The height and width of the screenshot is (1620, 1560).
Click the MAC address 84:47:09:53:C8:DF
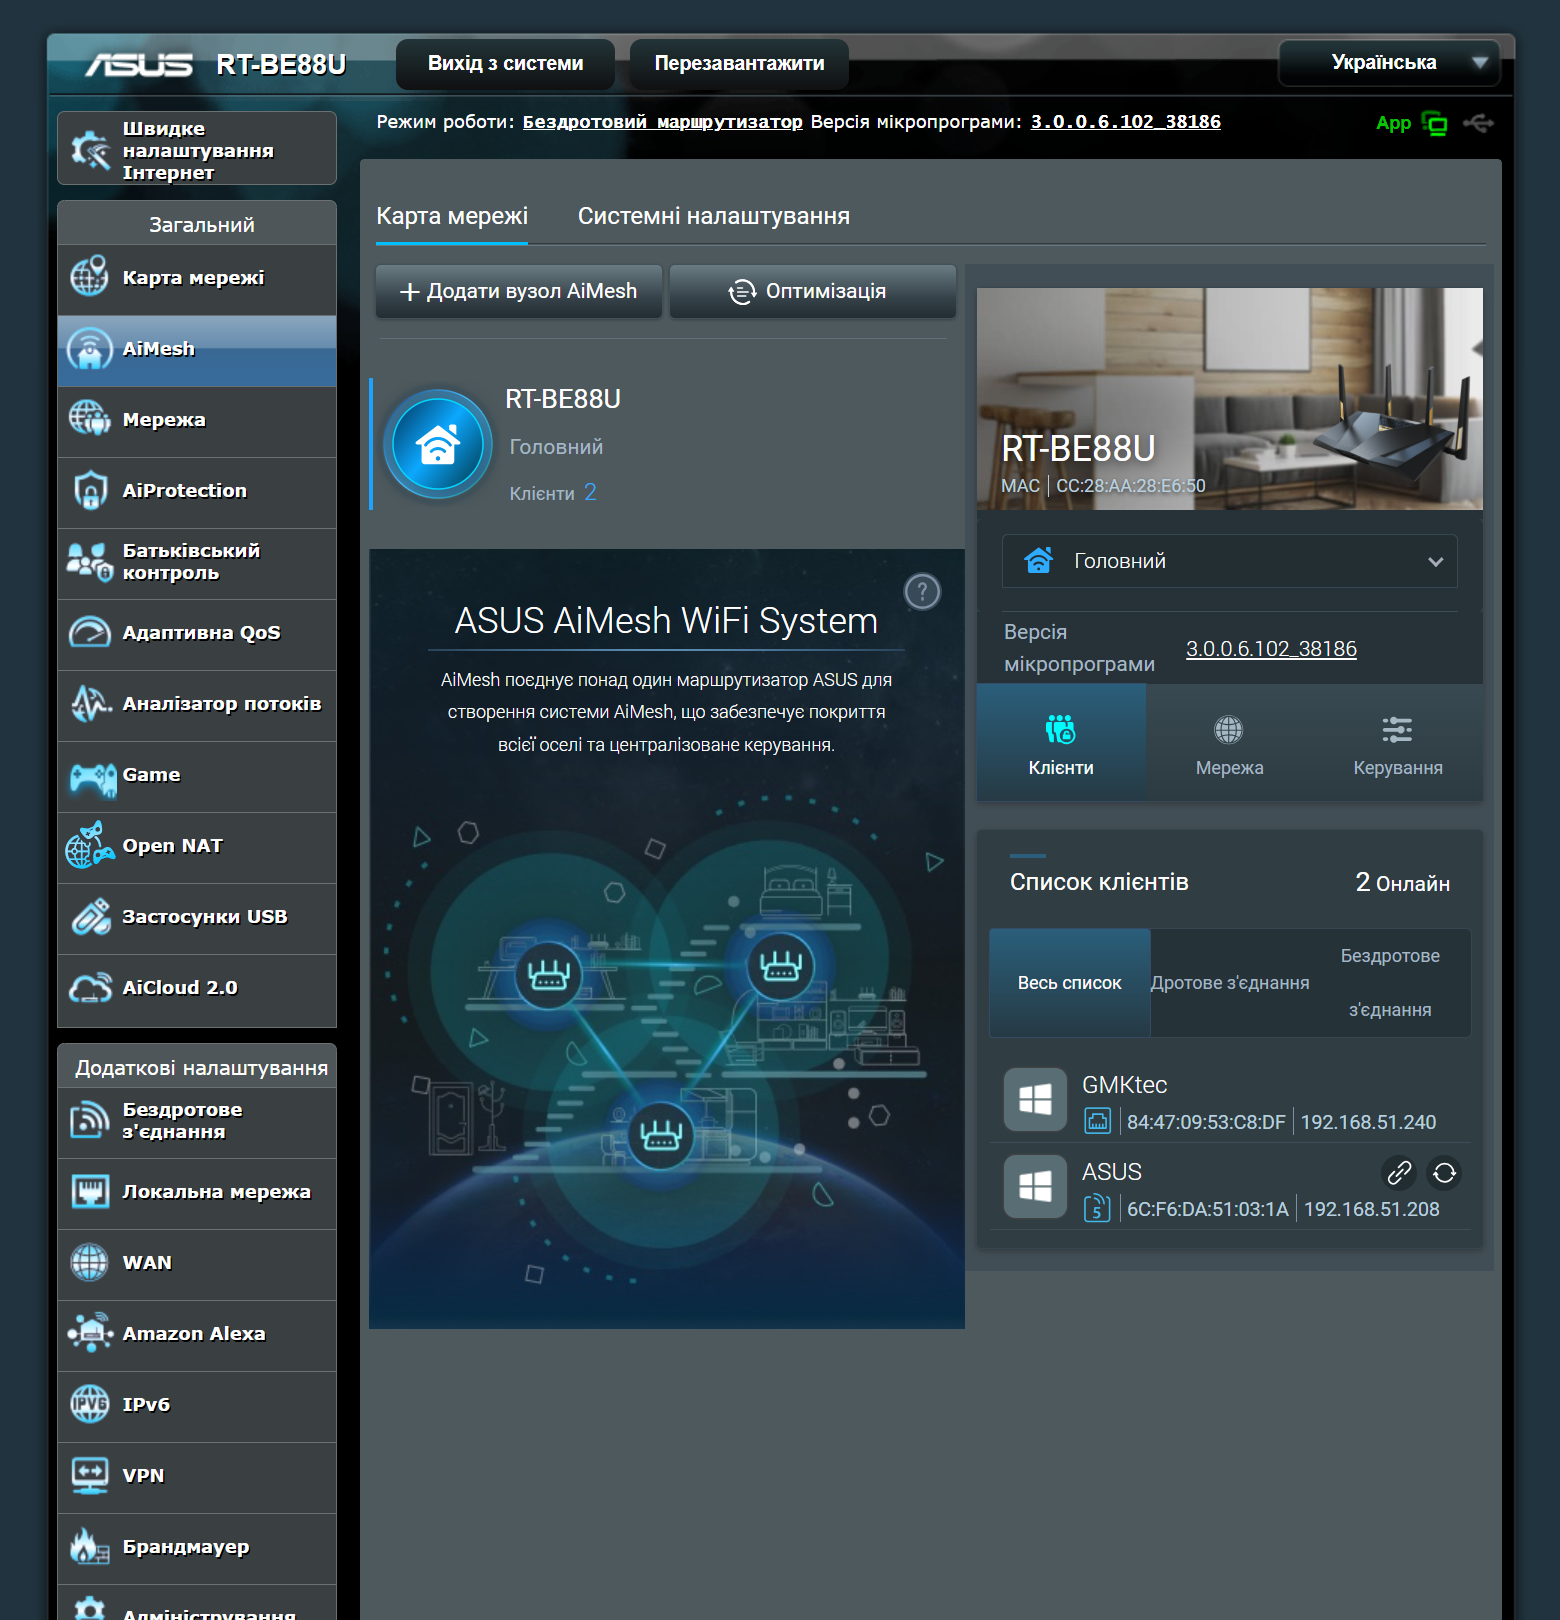click(x=1206, y=1123)
